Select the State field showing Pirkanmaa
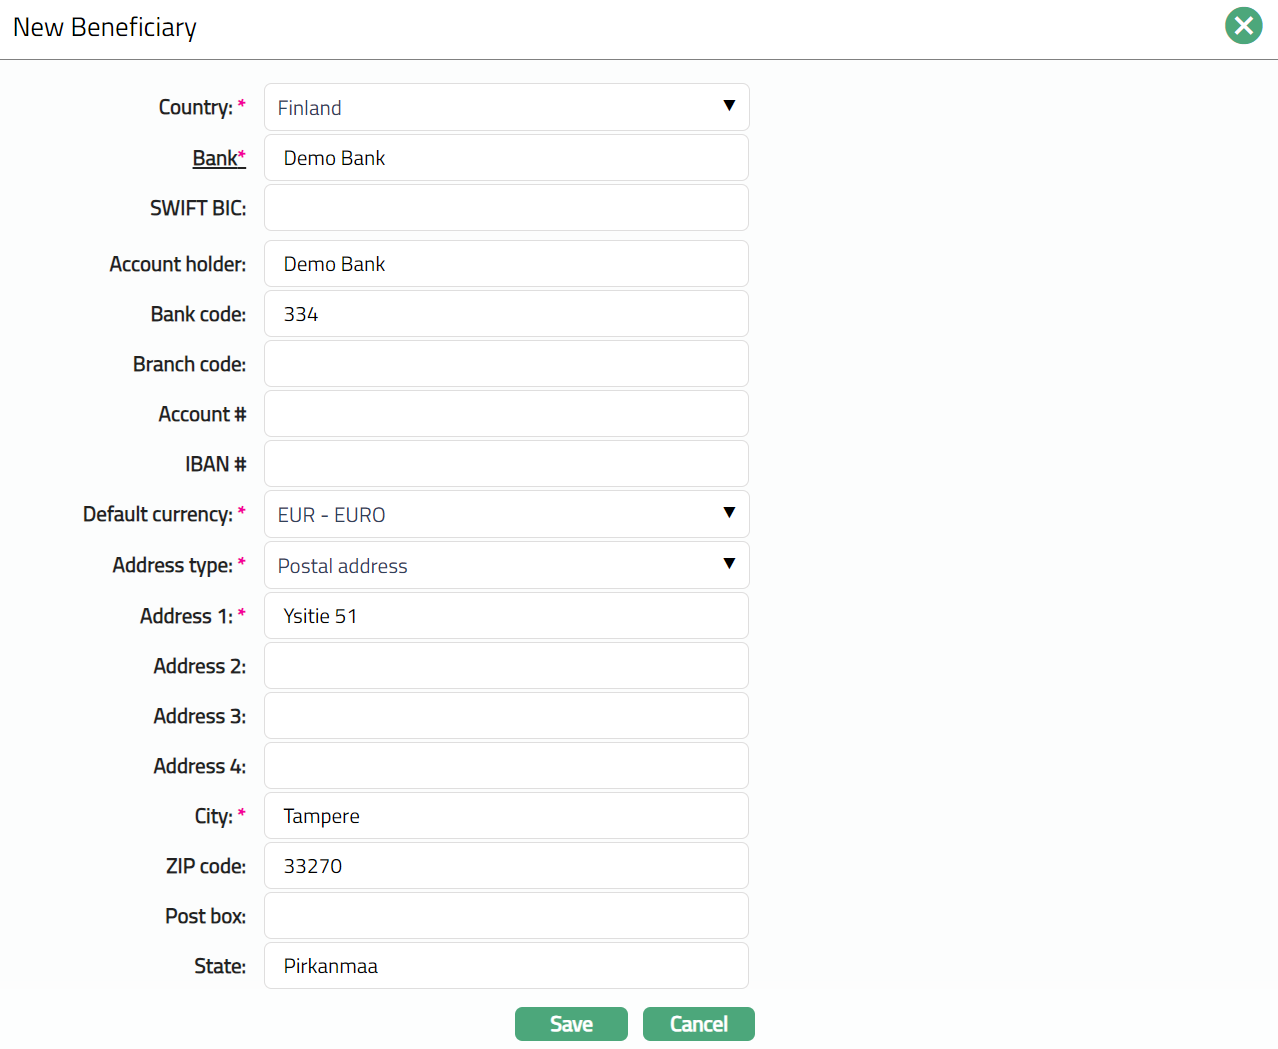 (x=506, y=966)
